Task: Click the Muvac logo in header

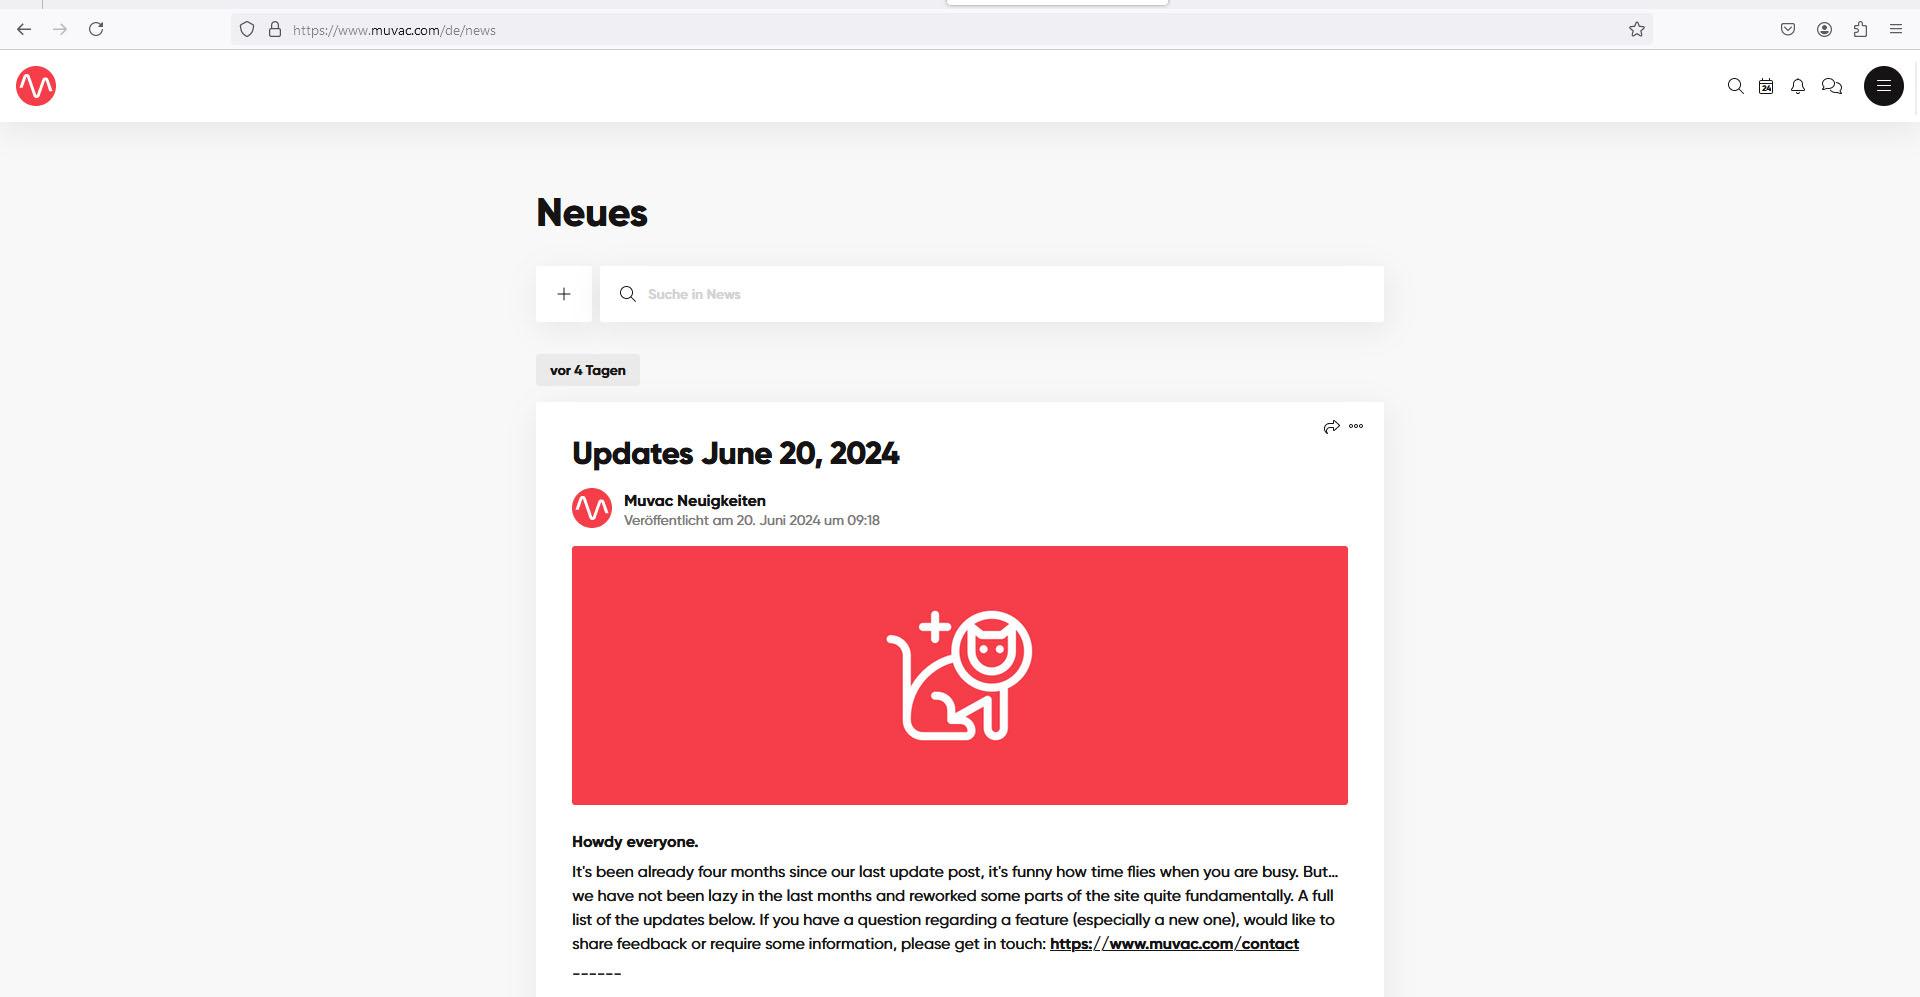Action: (36, 86)
